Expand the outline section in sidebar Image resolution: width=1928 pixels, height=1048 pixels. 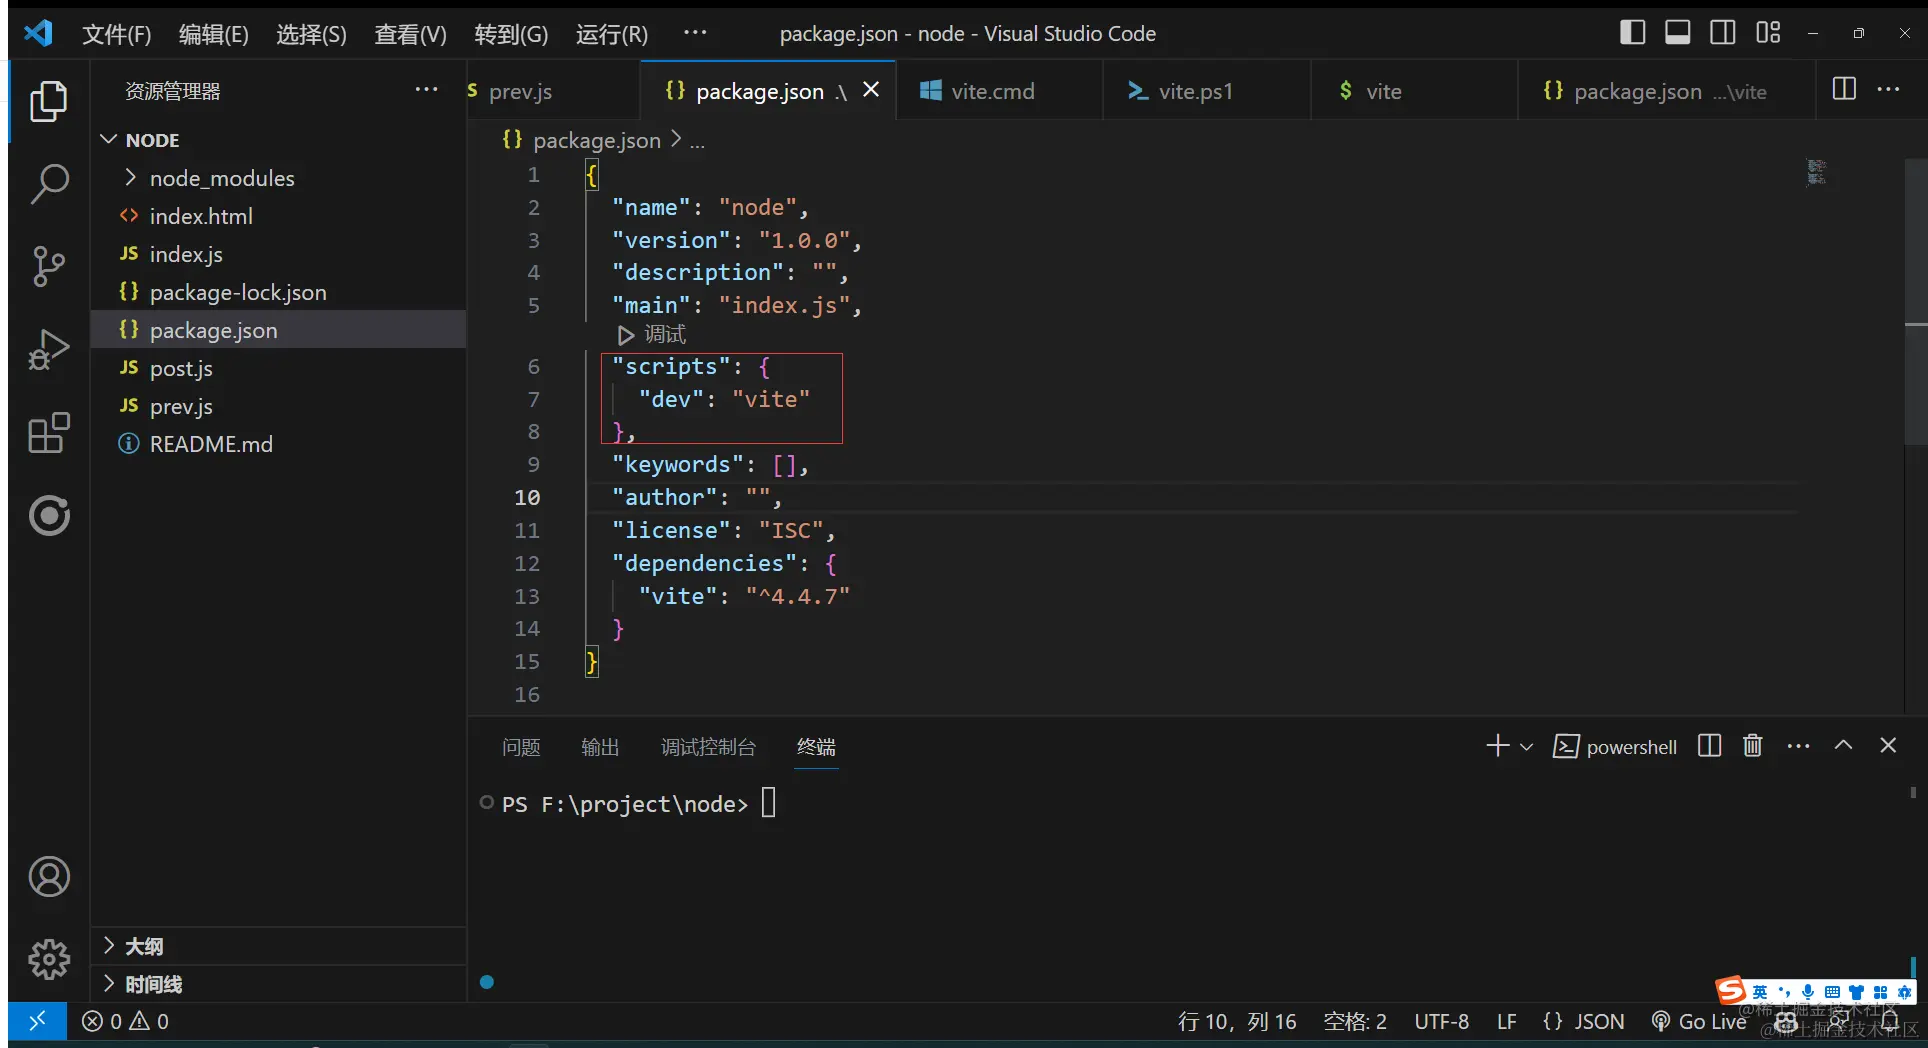coord(280,946)
